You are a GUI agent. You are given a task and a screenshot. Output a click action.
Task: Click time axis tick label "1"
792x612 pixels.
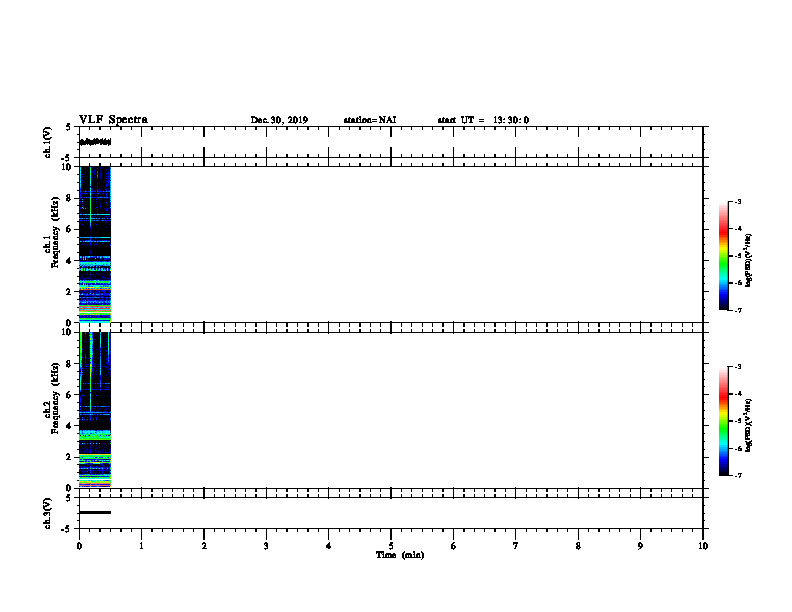(x=141, y=546)
